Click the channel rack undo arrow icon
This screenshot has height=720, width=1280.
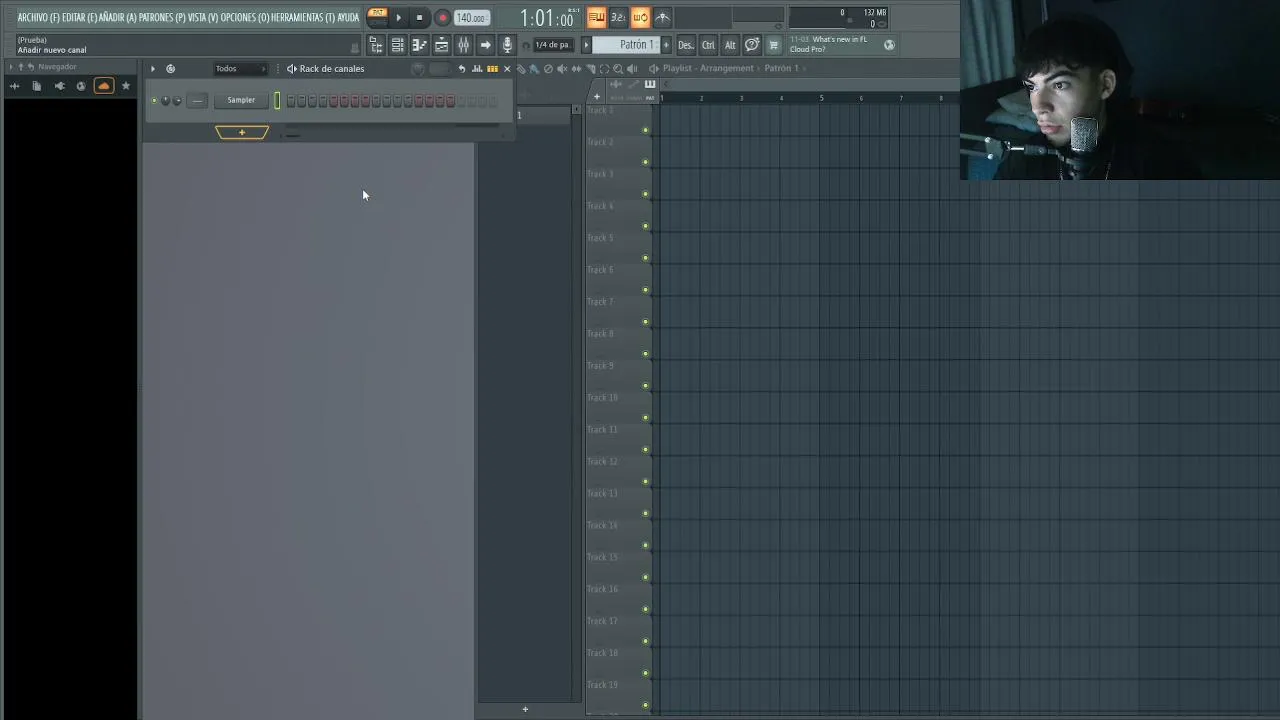point(461,69)
